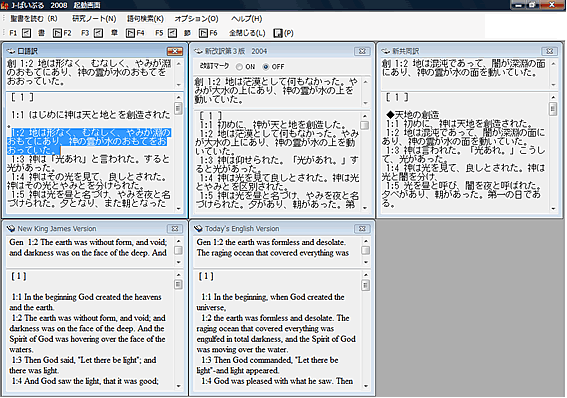Click the 書 book selector label
Viewport: 567px width, 398px height.
(x=42, y=33)
